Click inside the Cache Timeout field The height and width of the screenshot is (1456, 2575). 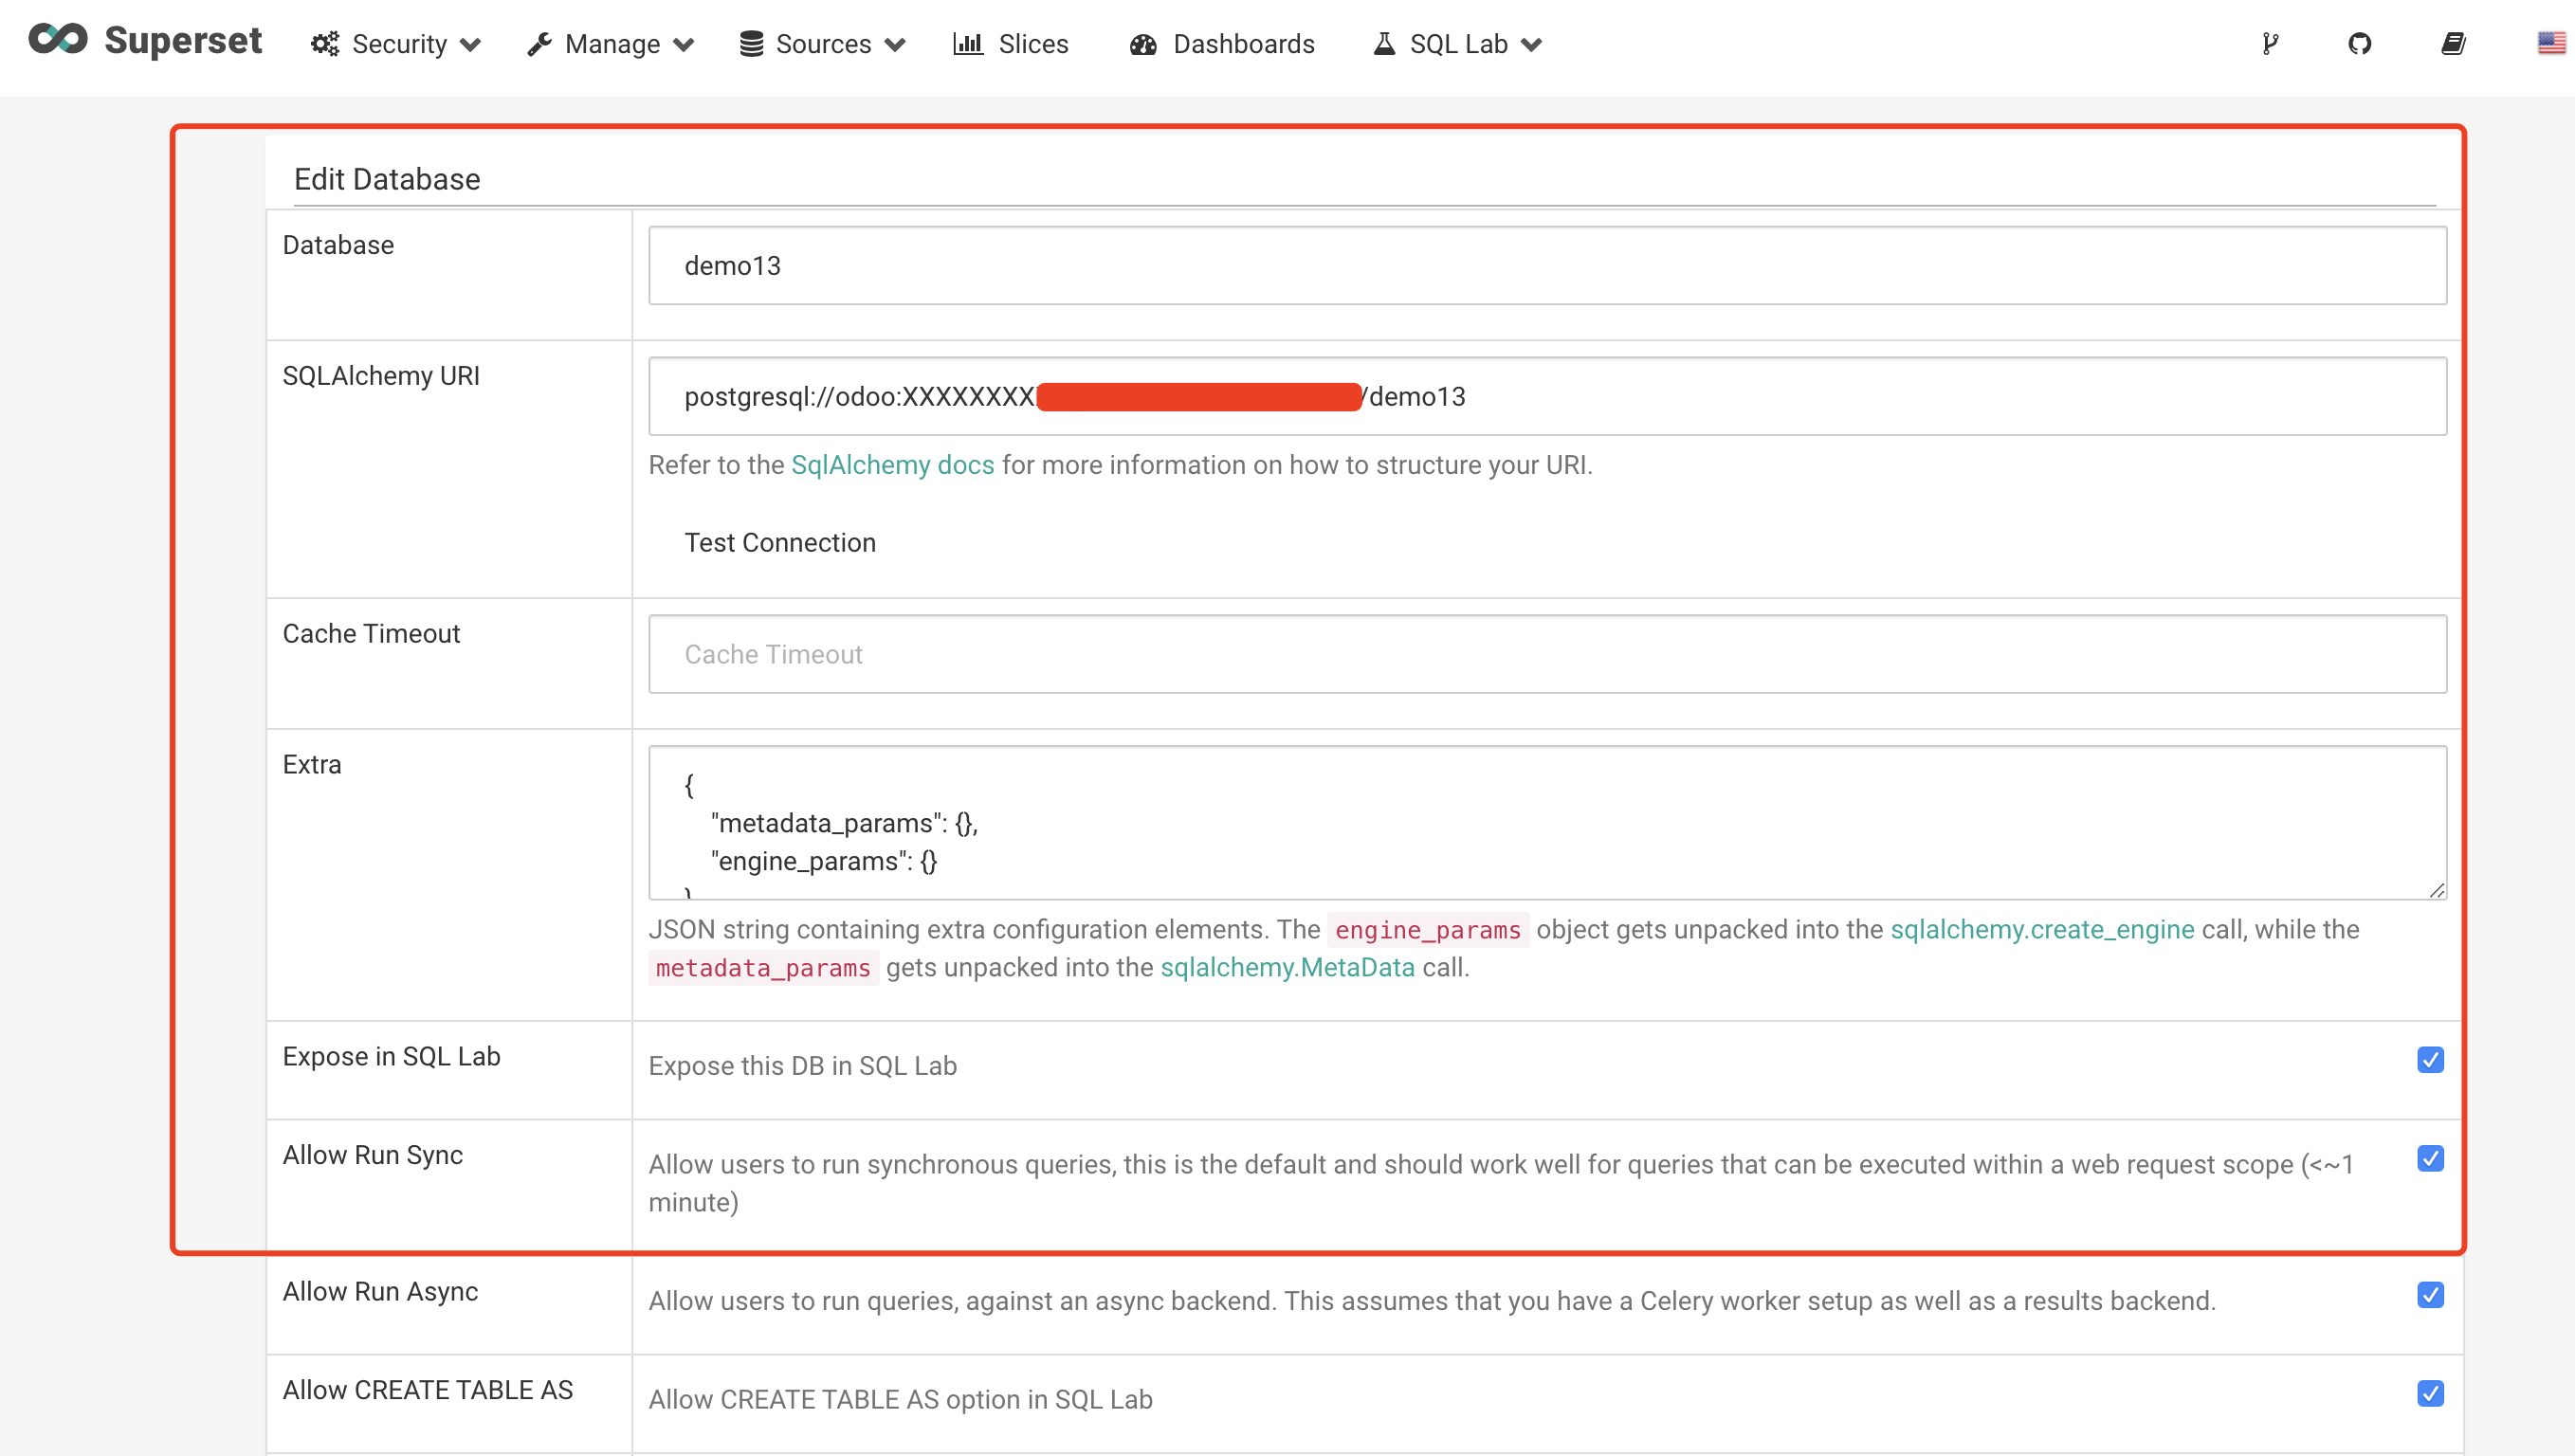click(1547, 654)
